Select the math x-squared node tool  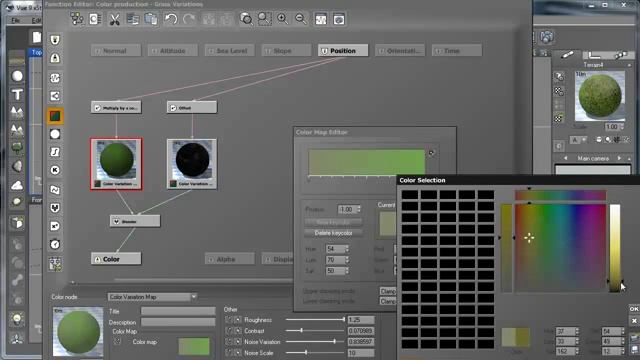click(x=55, y=226)
